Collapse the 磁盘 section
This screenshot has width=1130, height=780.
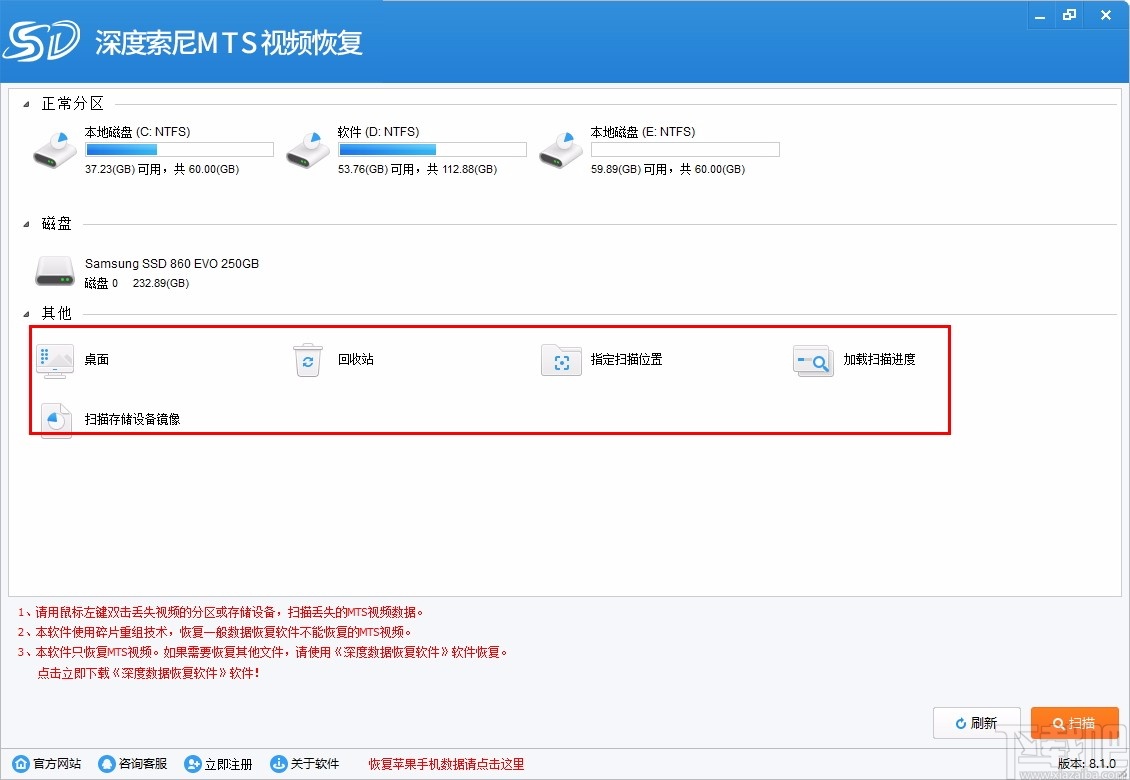coord(25,223)
